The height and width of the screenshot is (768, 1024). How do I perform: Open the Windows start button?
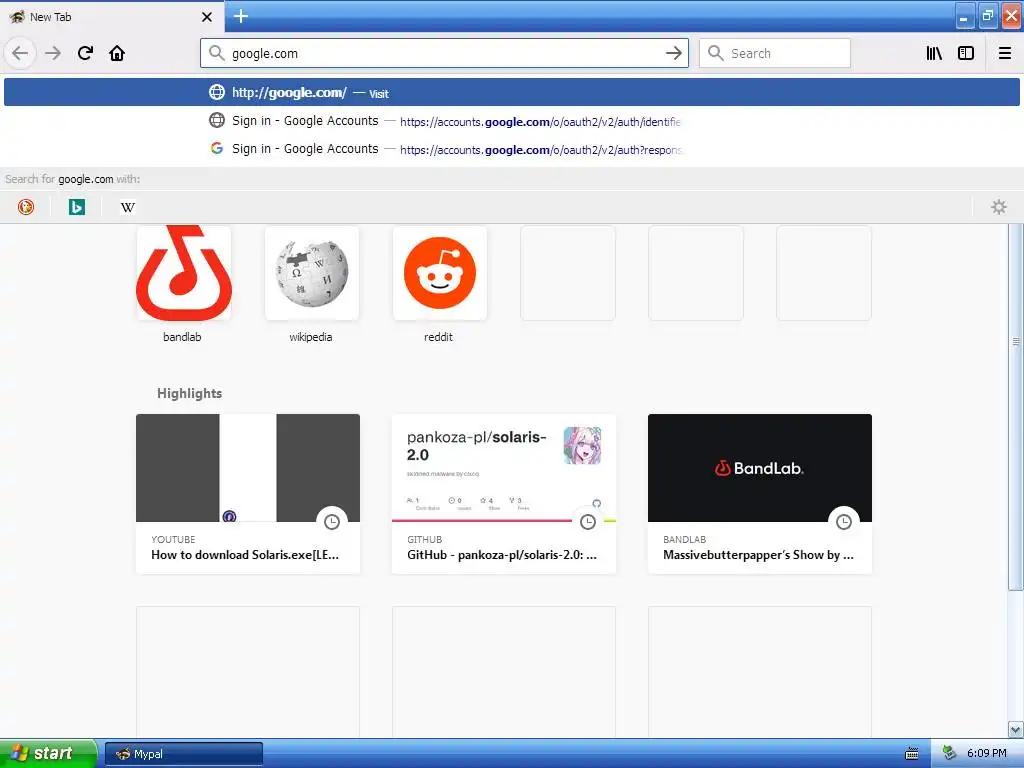48,753
